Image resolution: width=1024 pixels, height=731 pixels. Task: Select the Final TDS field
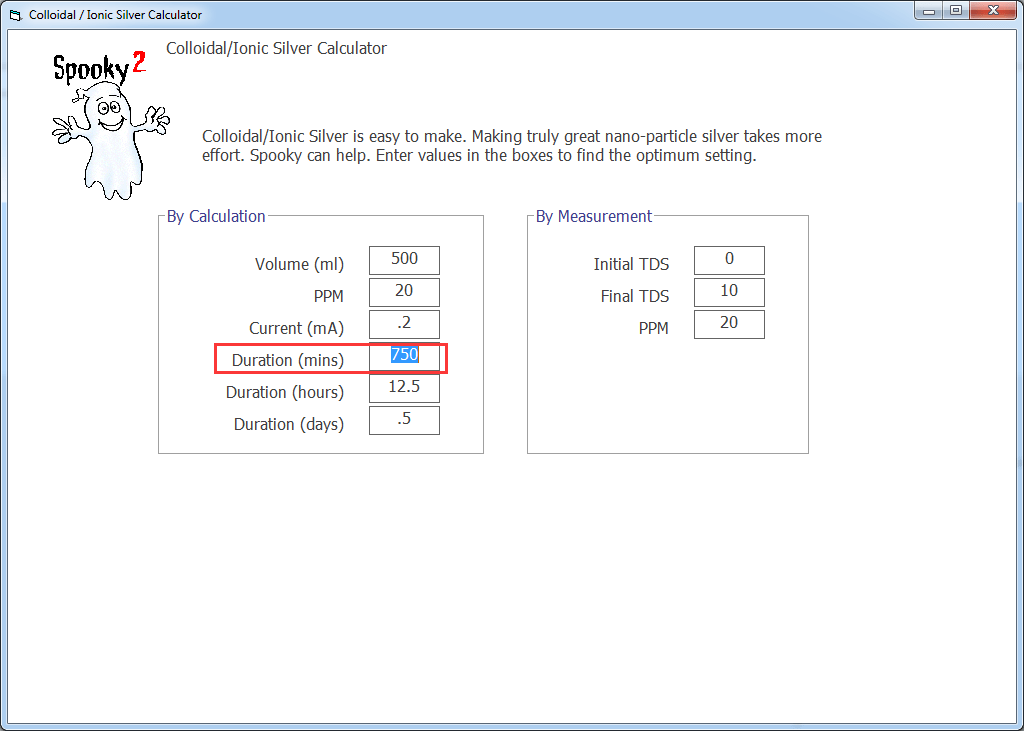pos(729,292)
